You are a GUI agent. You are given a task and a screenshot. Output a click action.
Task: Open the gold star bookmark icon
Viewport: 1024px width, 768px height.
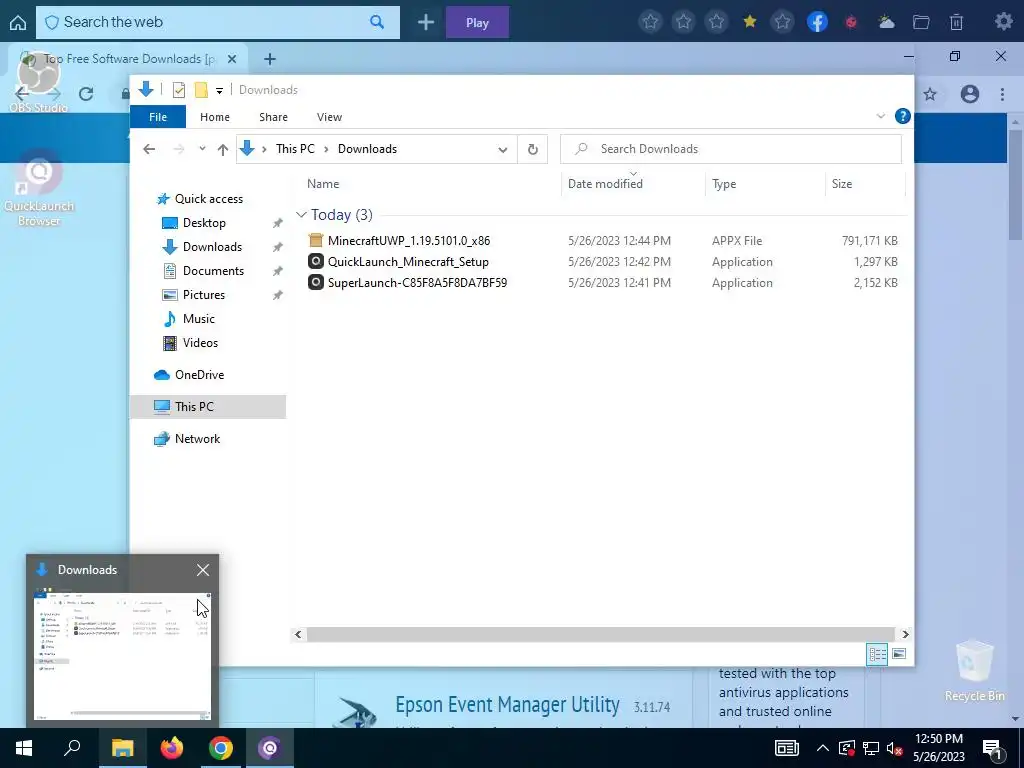[x=750, y=22]
